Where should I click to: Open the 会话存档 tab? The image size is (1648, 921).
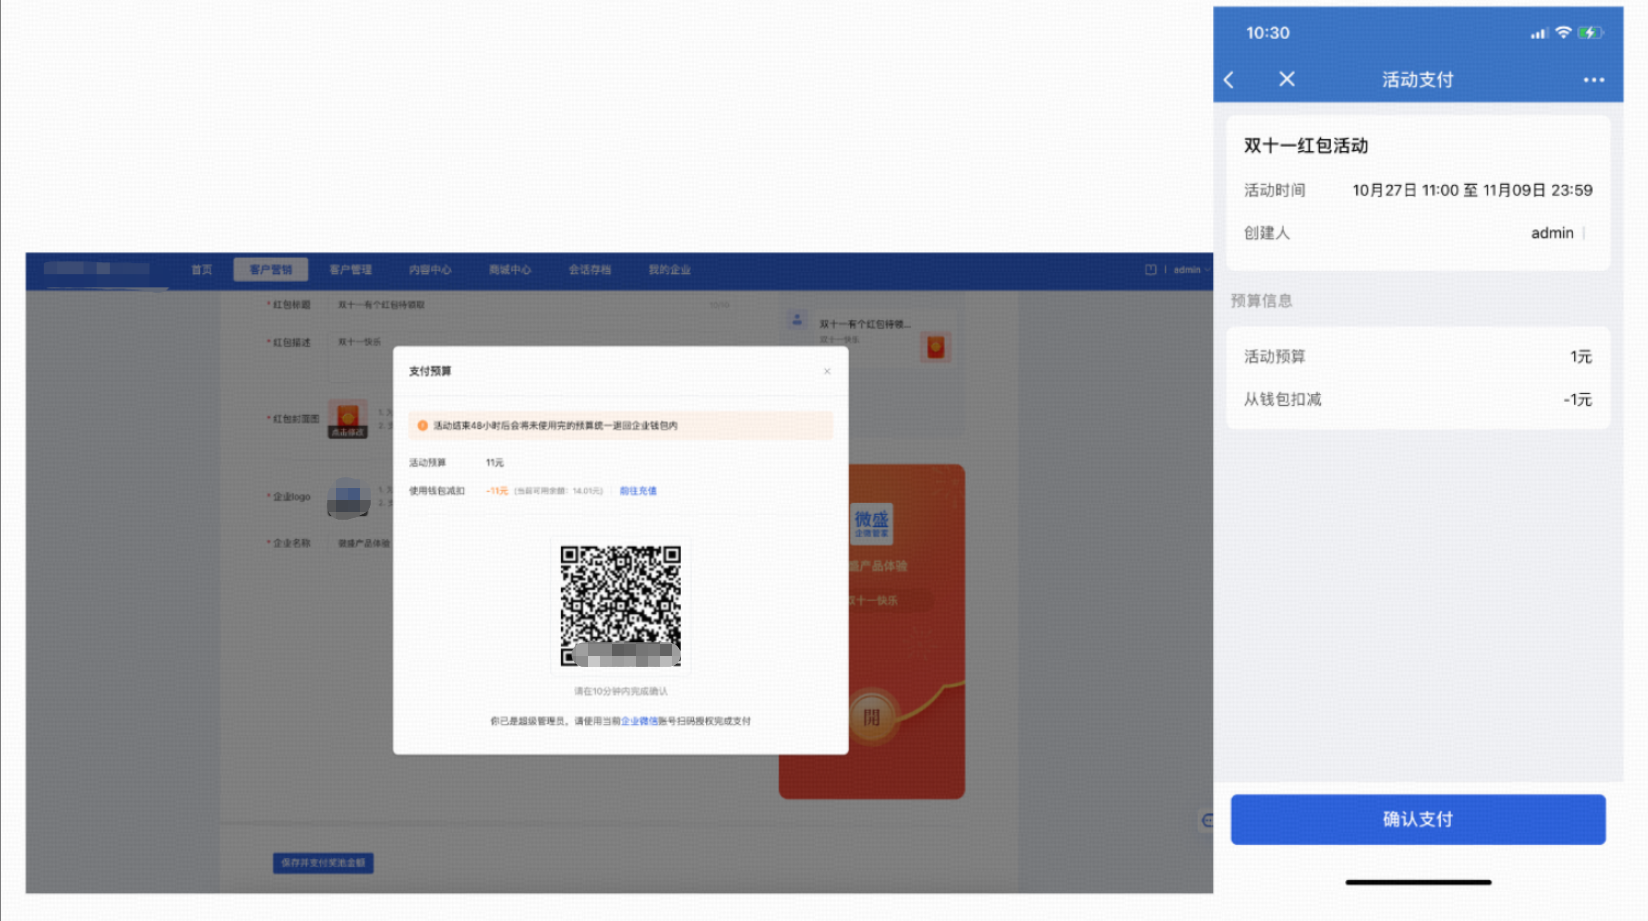pyautogui.click(x=590, y=270)
